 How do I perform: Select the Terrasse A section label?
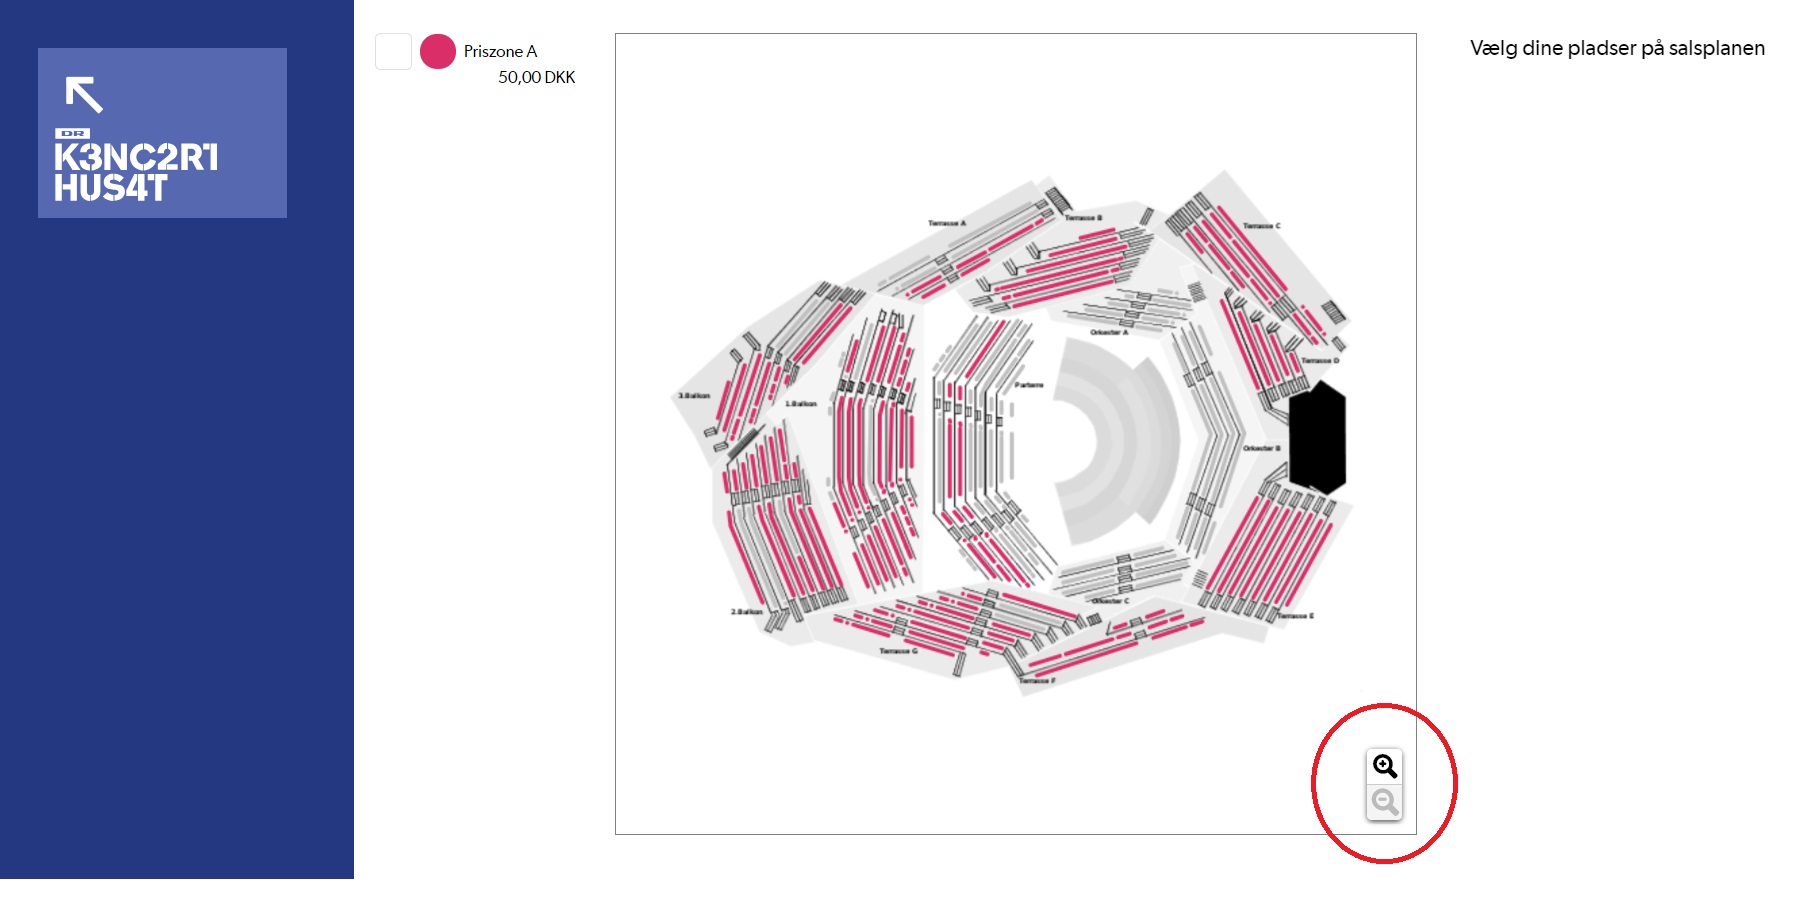click(x=947, y=223)
